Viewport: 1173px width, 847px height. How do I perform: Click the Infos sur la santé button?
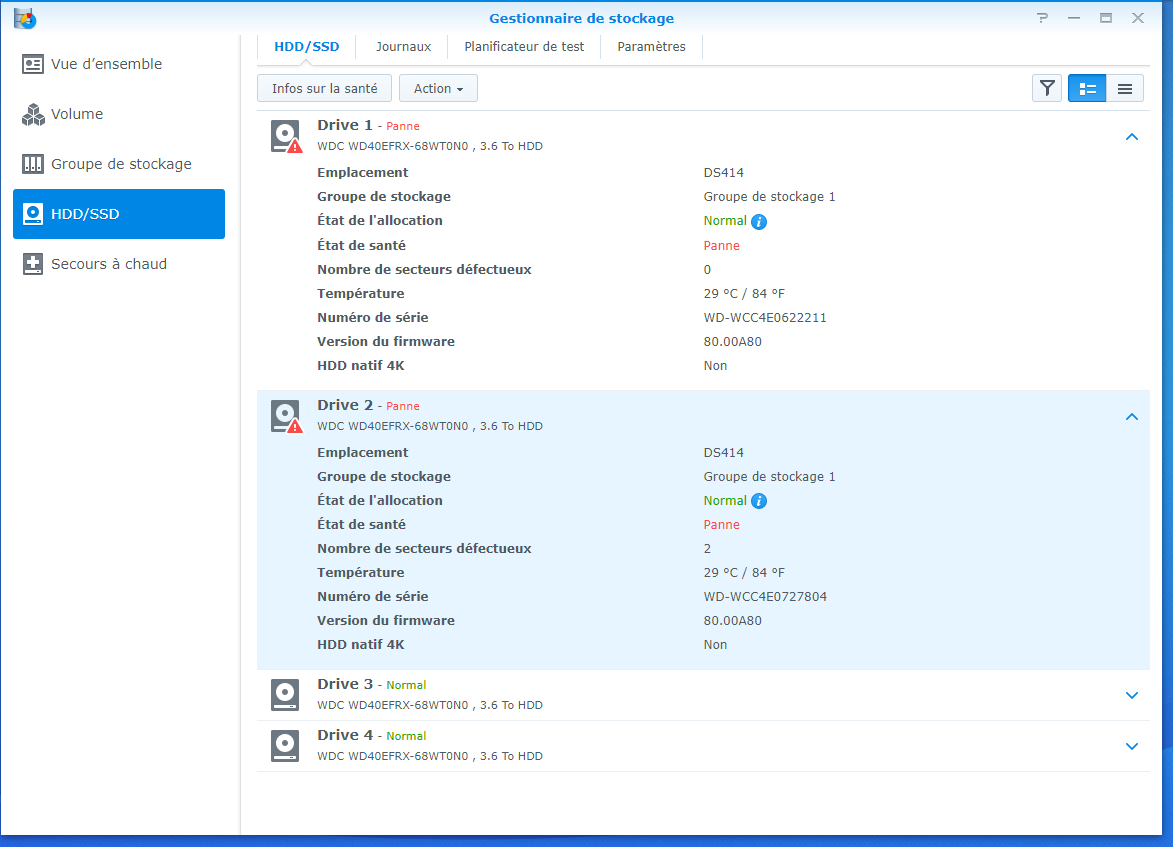coord(324,89)
